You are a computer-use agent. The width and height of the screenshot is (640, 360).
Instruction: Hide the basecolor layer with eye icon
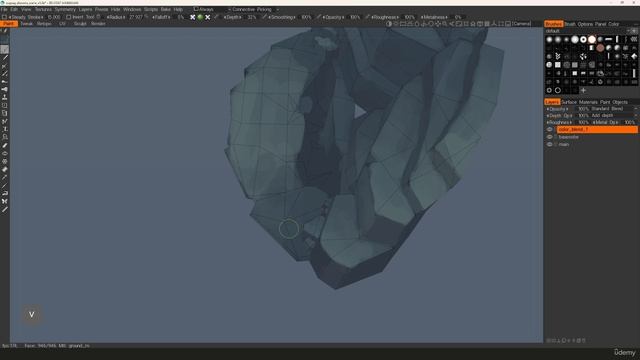549,137
